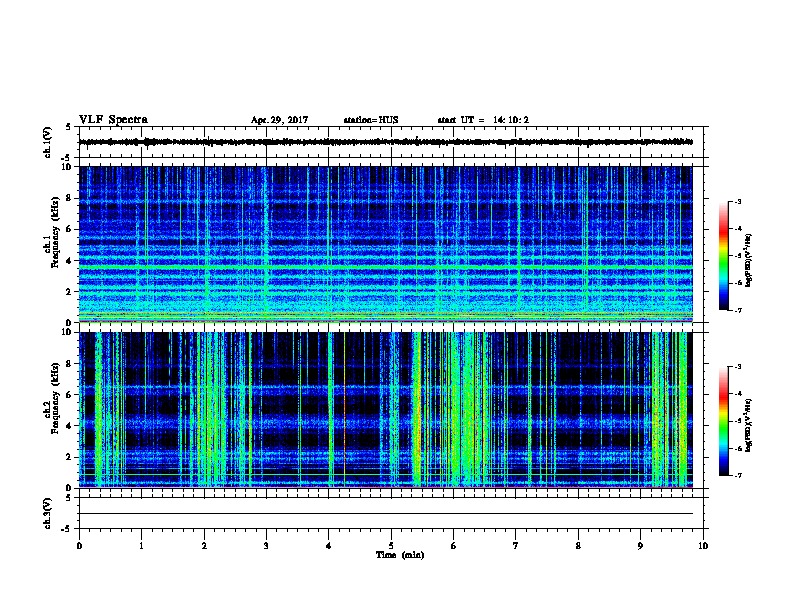
Task: Click the "ch.3(V)" axis label
Action: (x=48, y=513)
